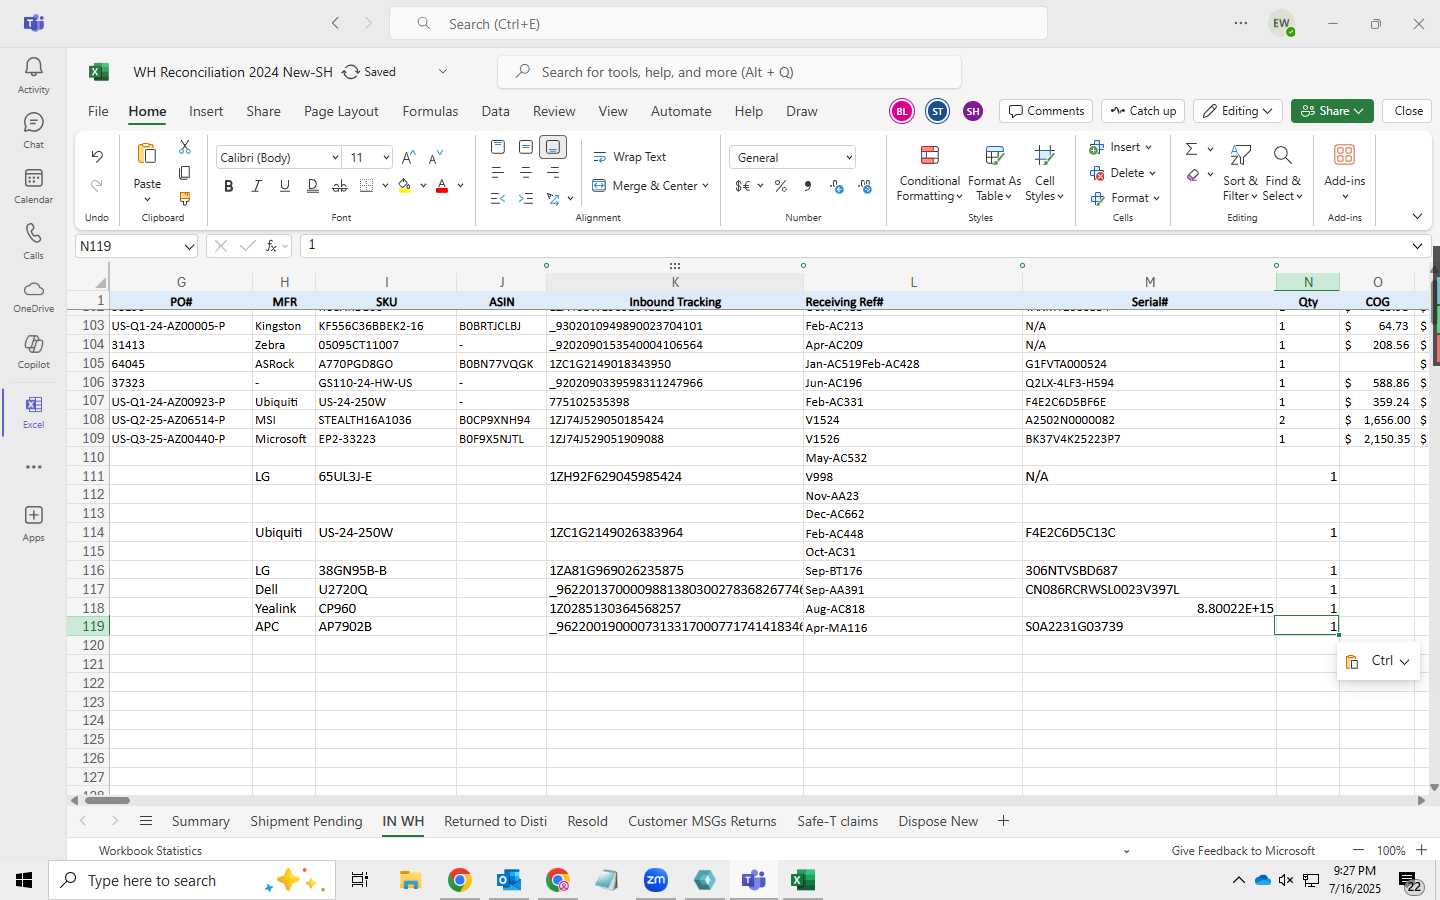Add a new sheet with plus button
Viewport: 1440px width, 900px height.
coord(1003,821)
